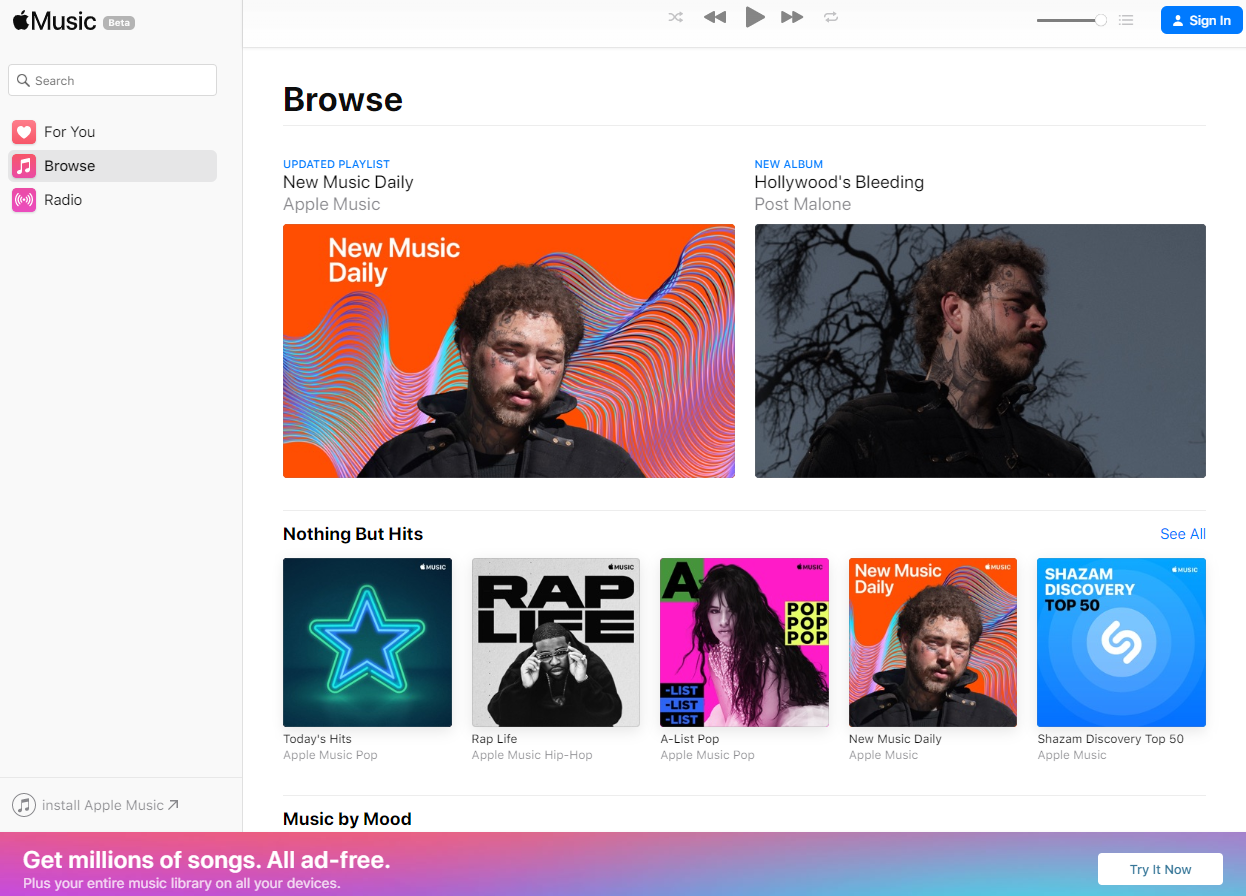The image size is (1246, 896).
Task: Click the Nothing But Hits heading
Action: pos(353,534)
